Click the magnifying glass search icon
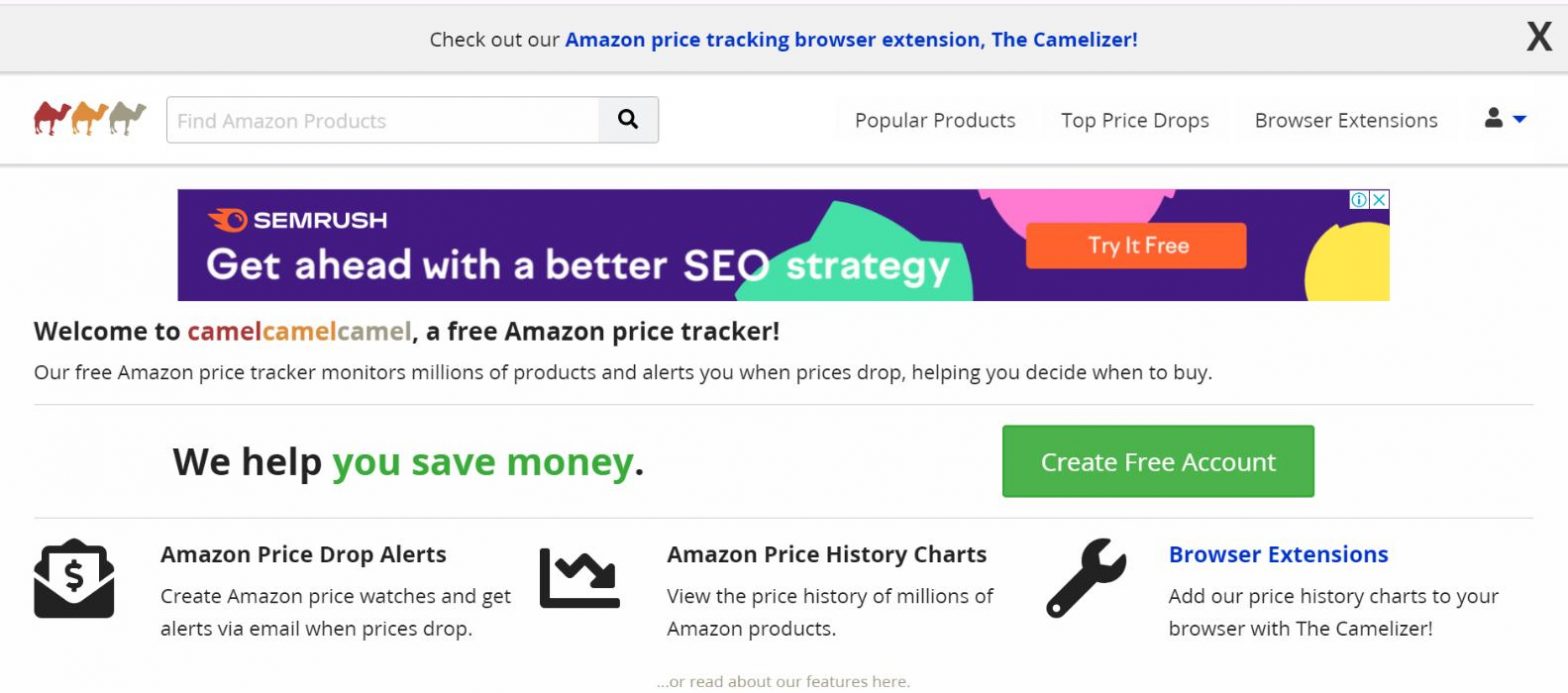 [627, 118]
